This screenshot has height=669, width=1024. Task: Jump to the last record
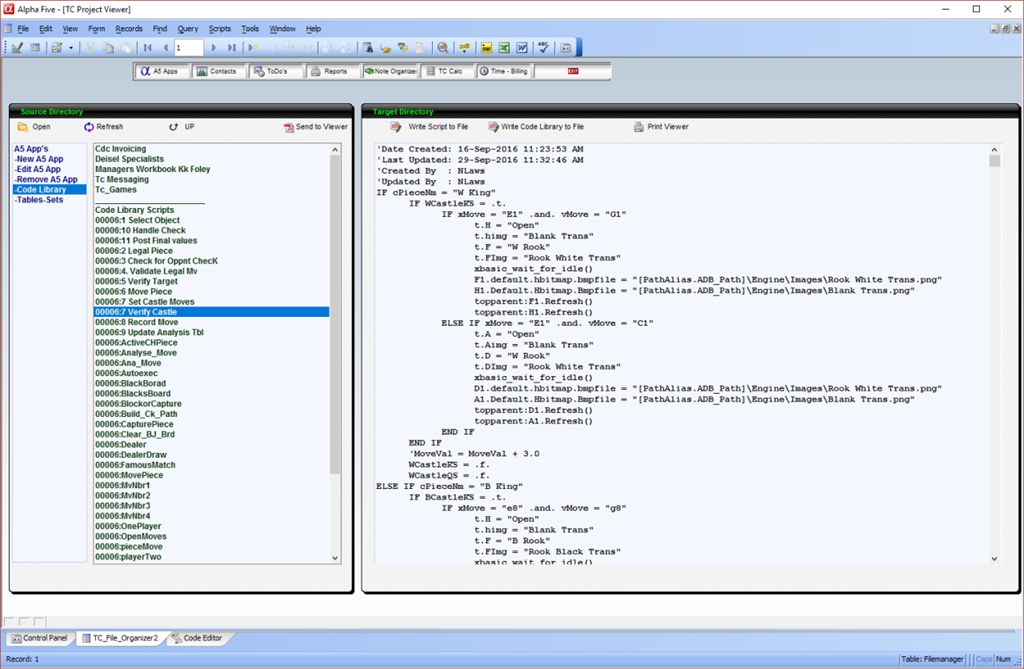pyautogui.click(x=232, y=47)
